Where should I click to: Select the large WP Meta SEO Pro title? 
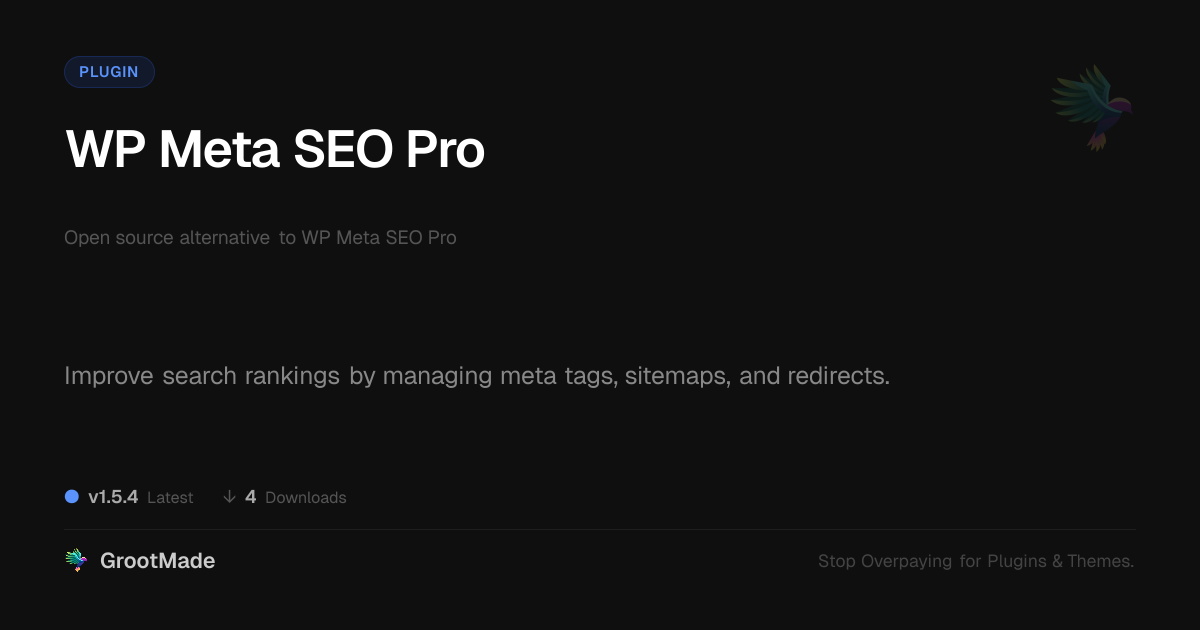(275, 150)
